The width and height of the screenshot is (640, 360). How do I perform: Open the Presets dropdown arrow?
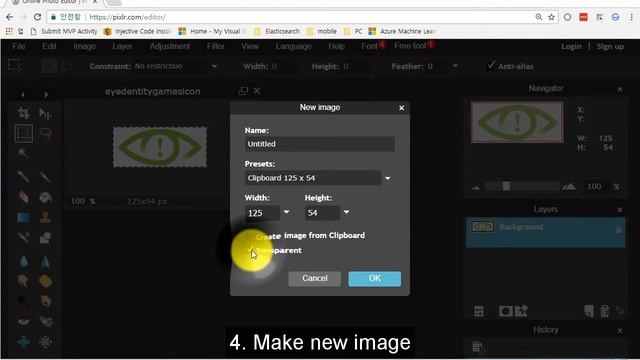click(387, 178)
